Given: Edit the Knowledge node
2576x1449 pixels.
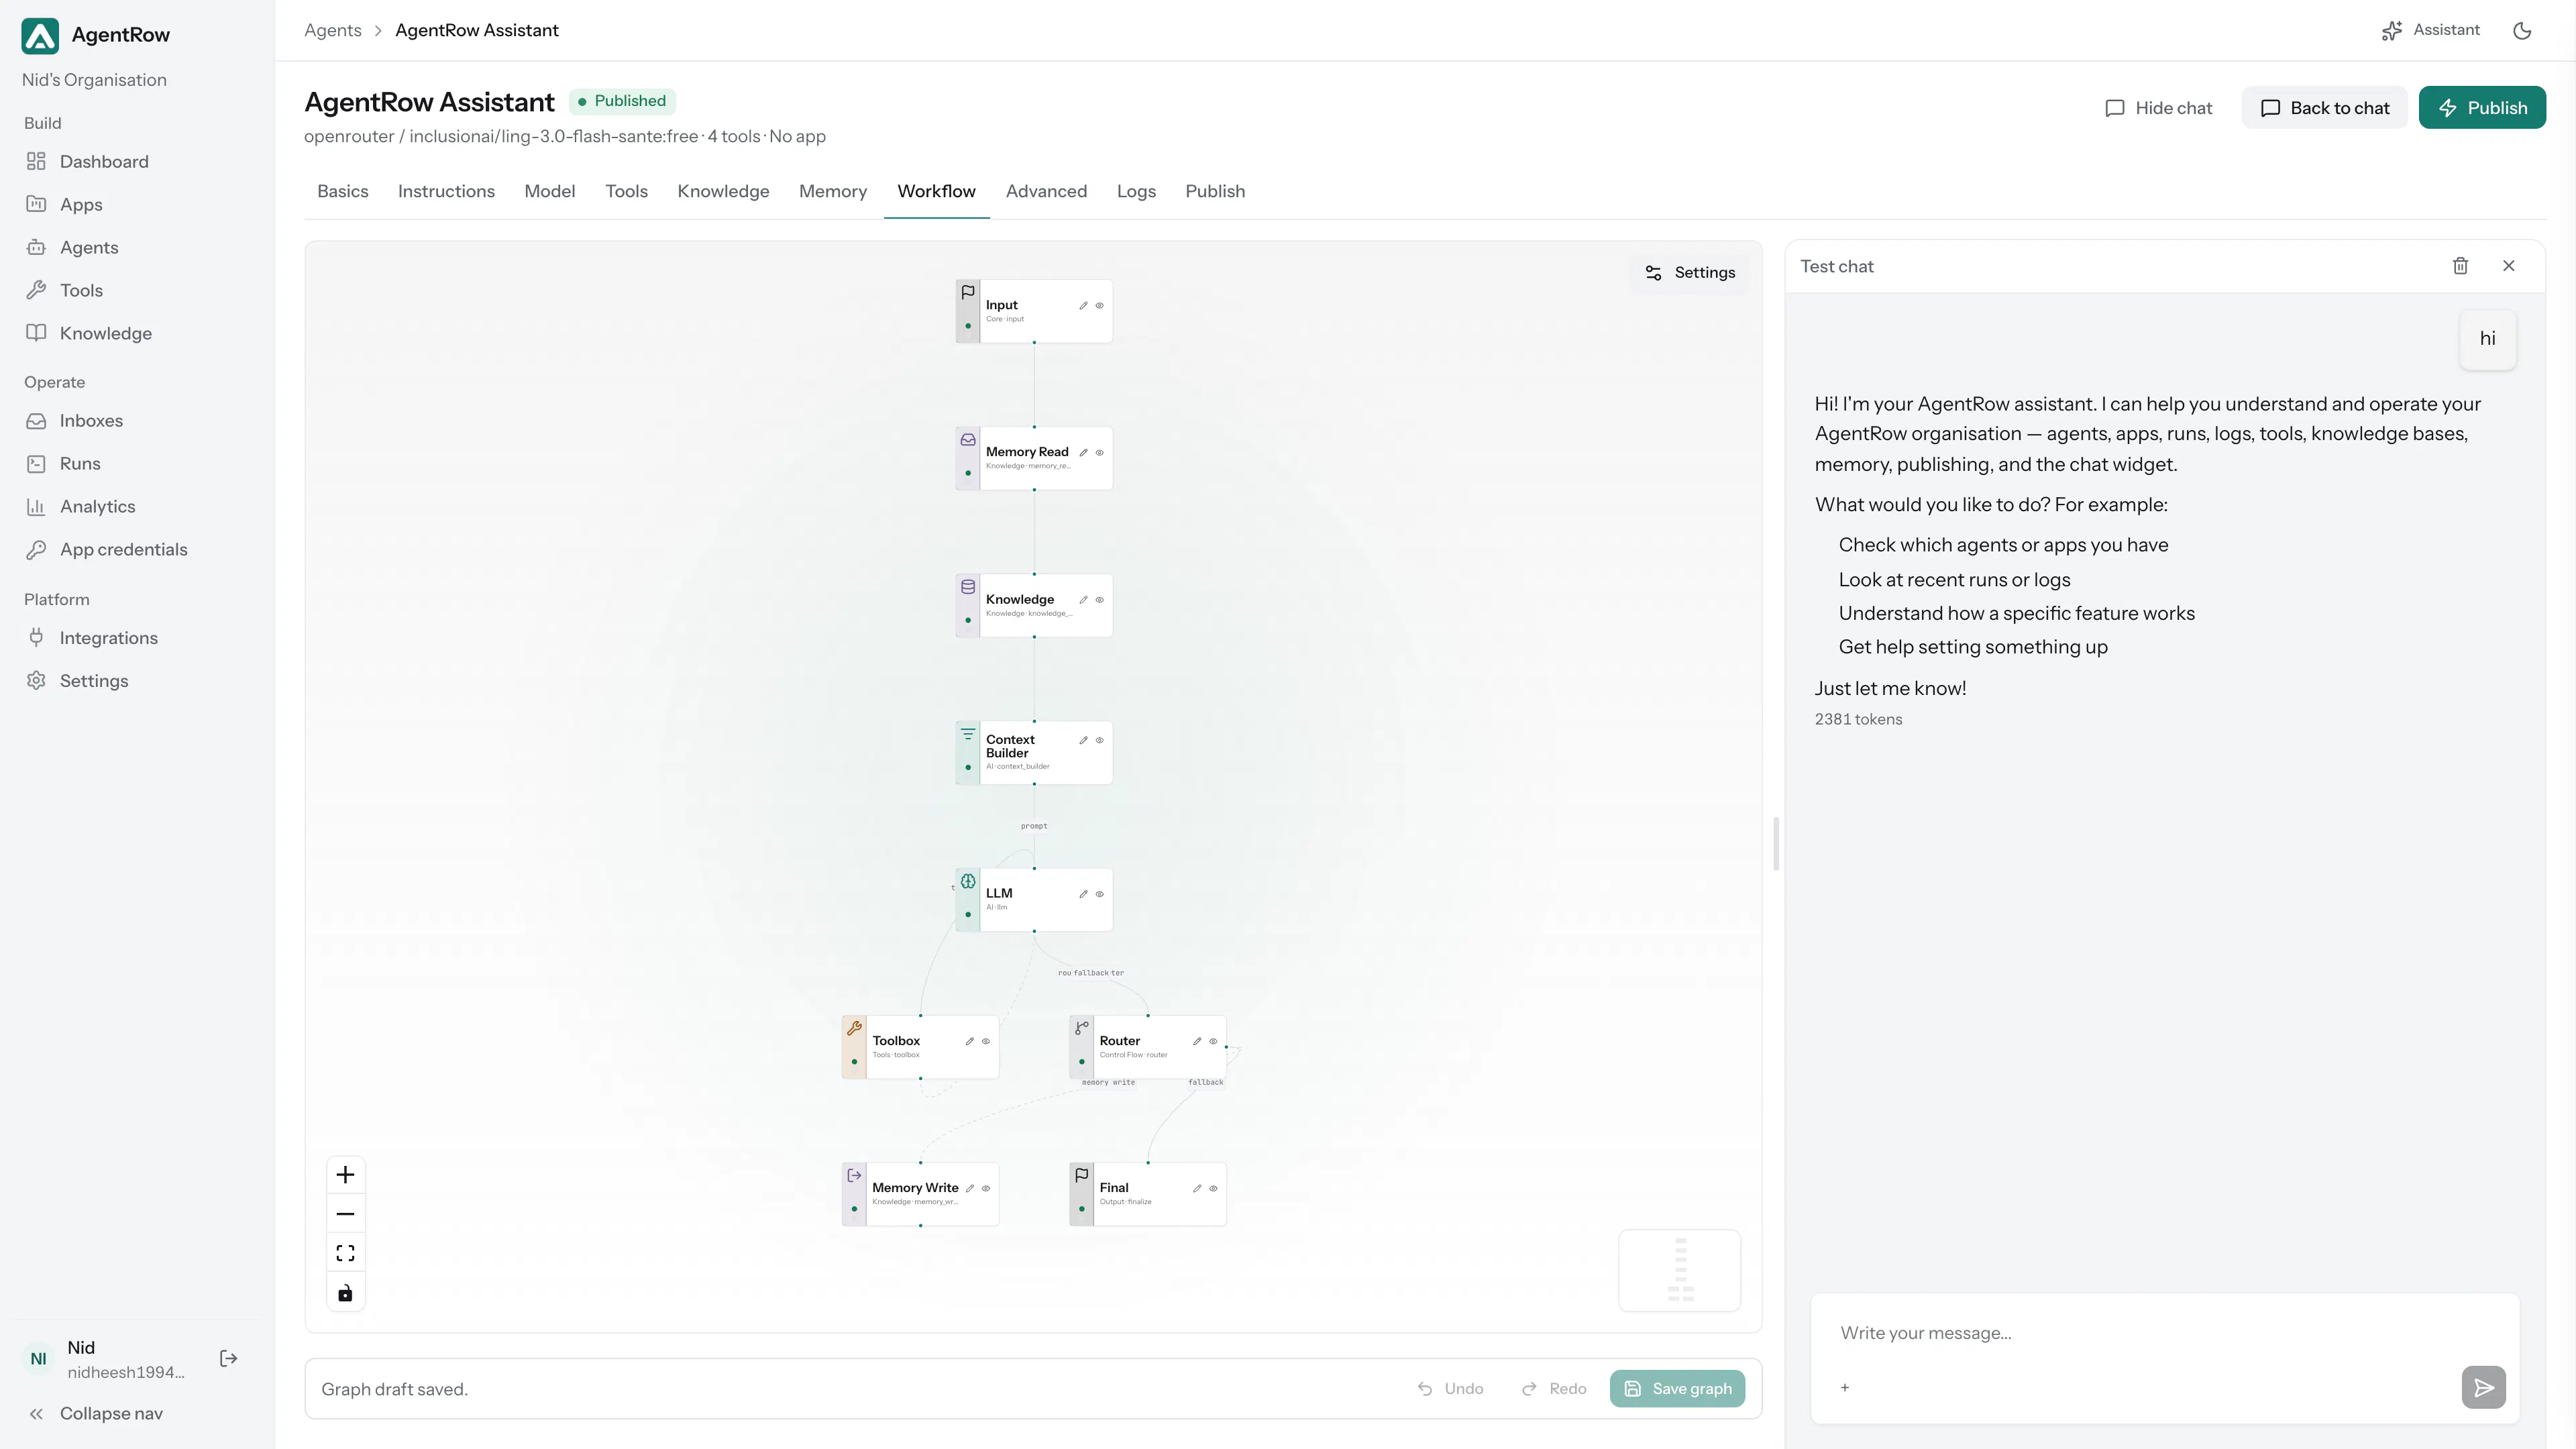Looking at the screenshot, I should [x=1083, y=600].
